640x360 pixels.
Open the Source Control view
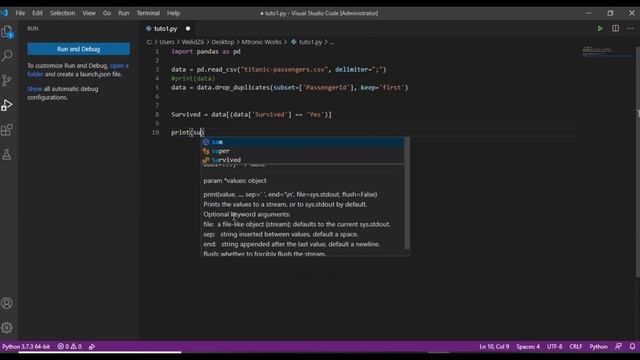coord(7,80)
